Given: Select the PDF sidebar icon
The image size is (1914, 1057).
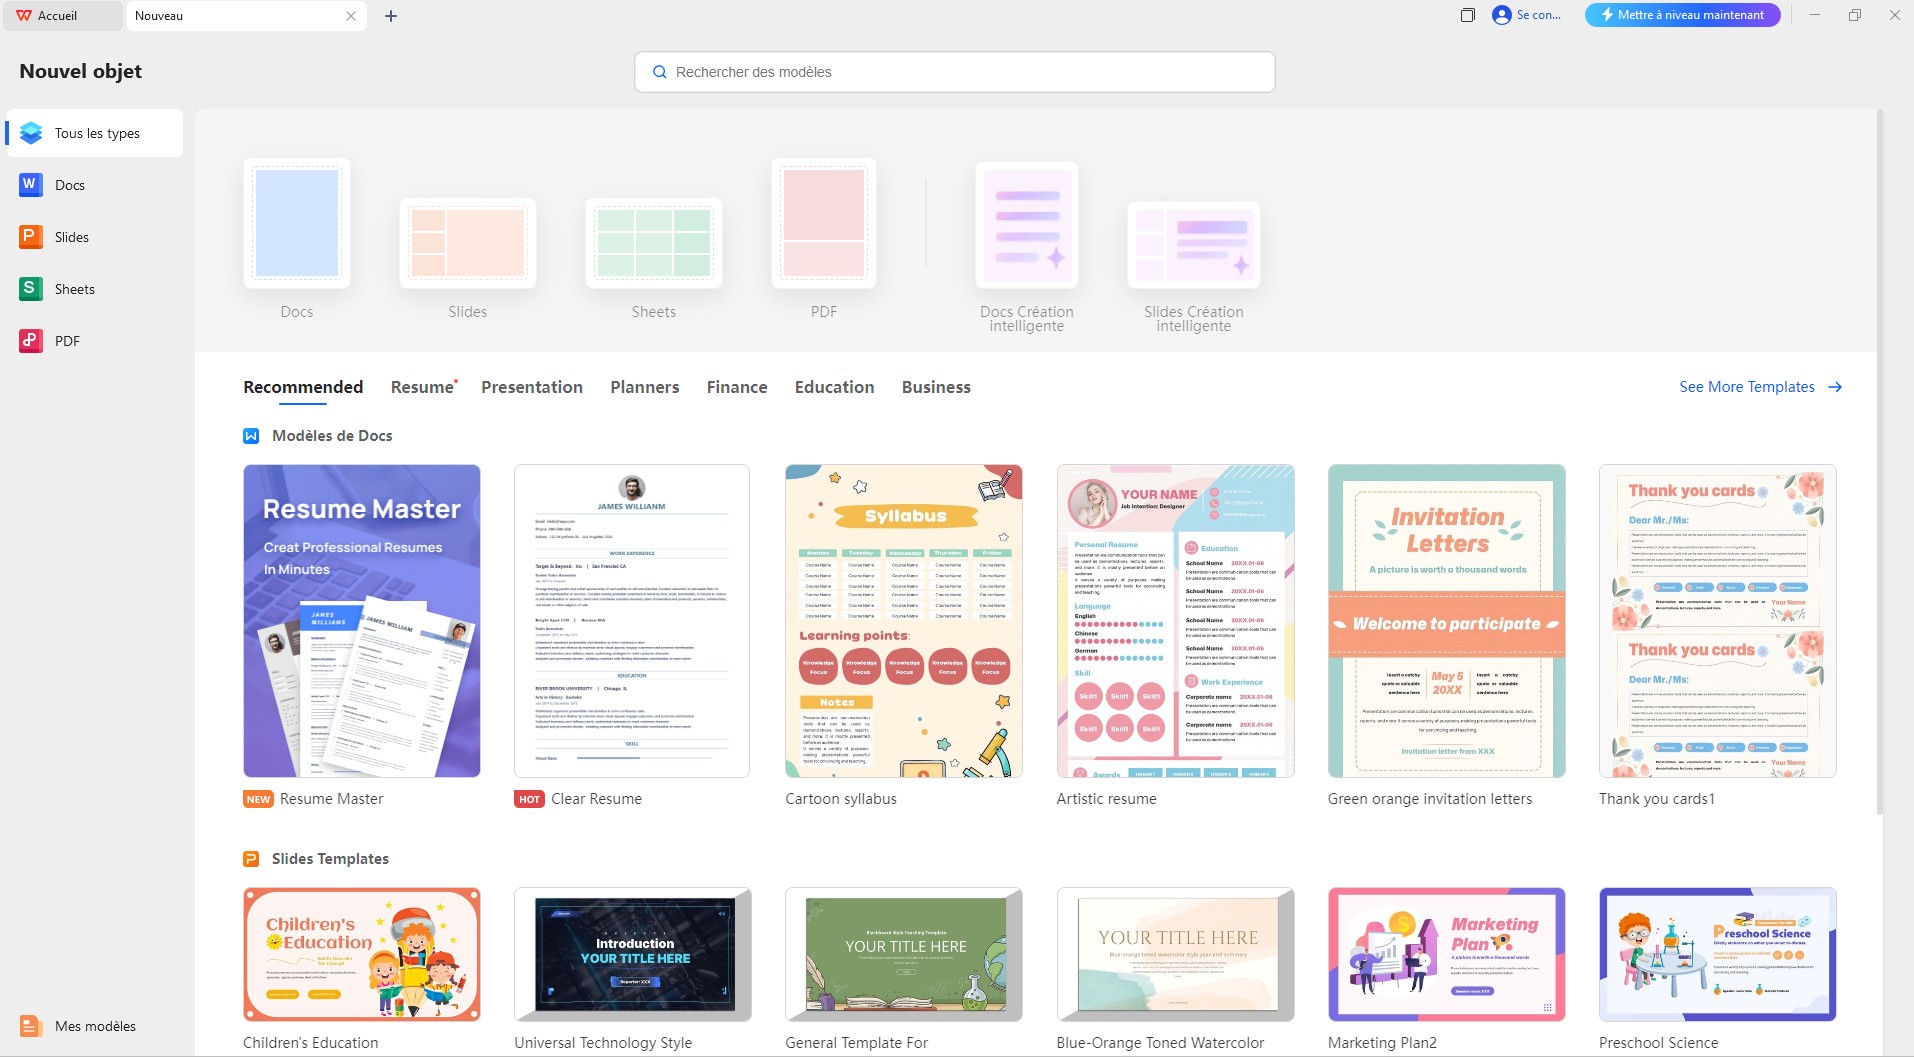Looking at the screenshot, I should (30, 340).
